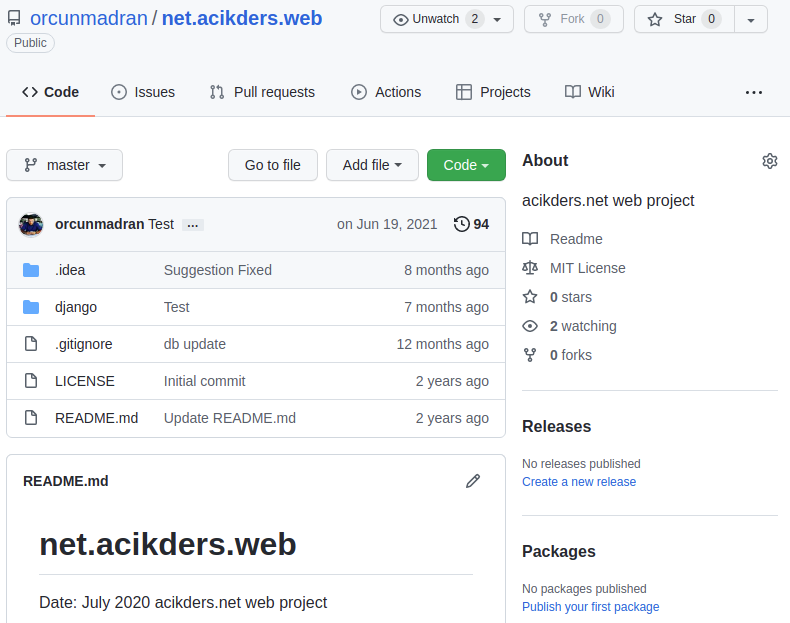
Task: Click the Actions tab play icon
Action: 359,92
